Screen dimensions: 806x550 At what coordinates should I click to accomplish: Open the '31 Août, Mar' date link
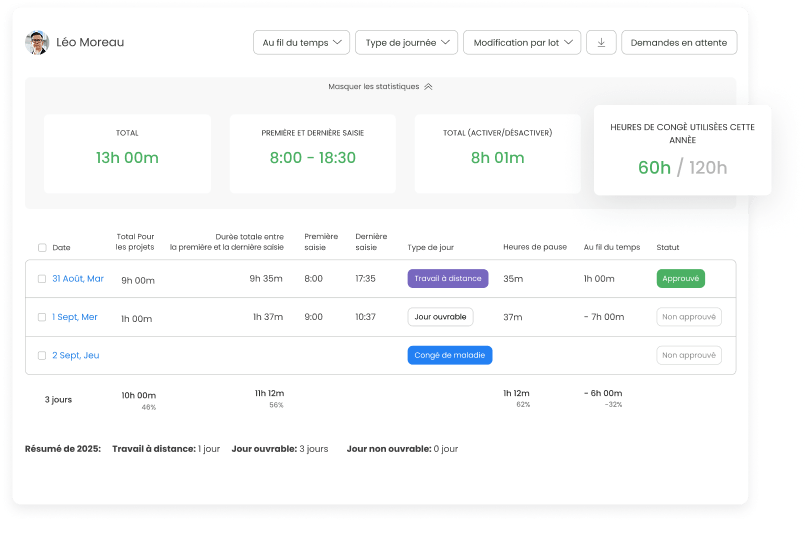point(78,279)
